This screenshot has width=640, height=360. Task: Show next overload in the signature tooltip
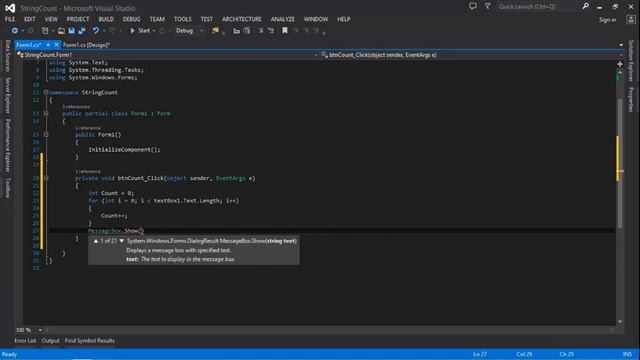[121, 241]
